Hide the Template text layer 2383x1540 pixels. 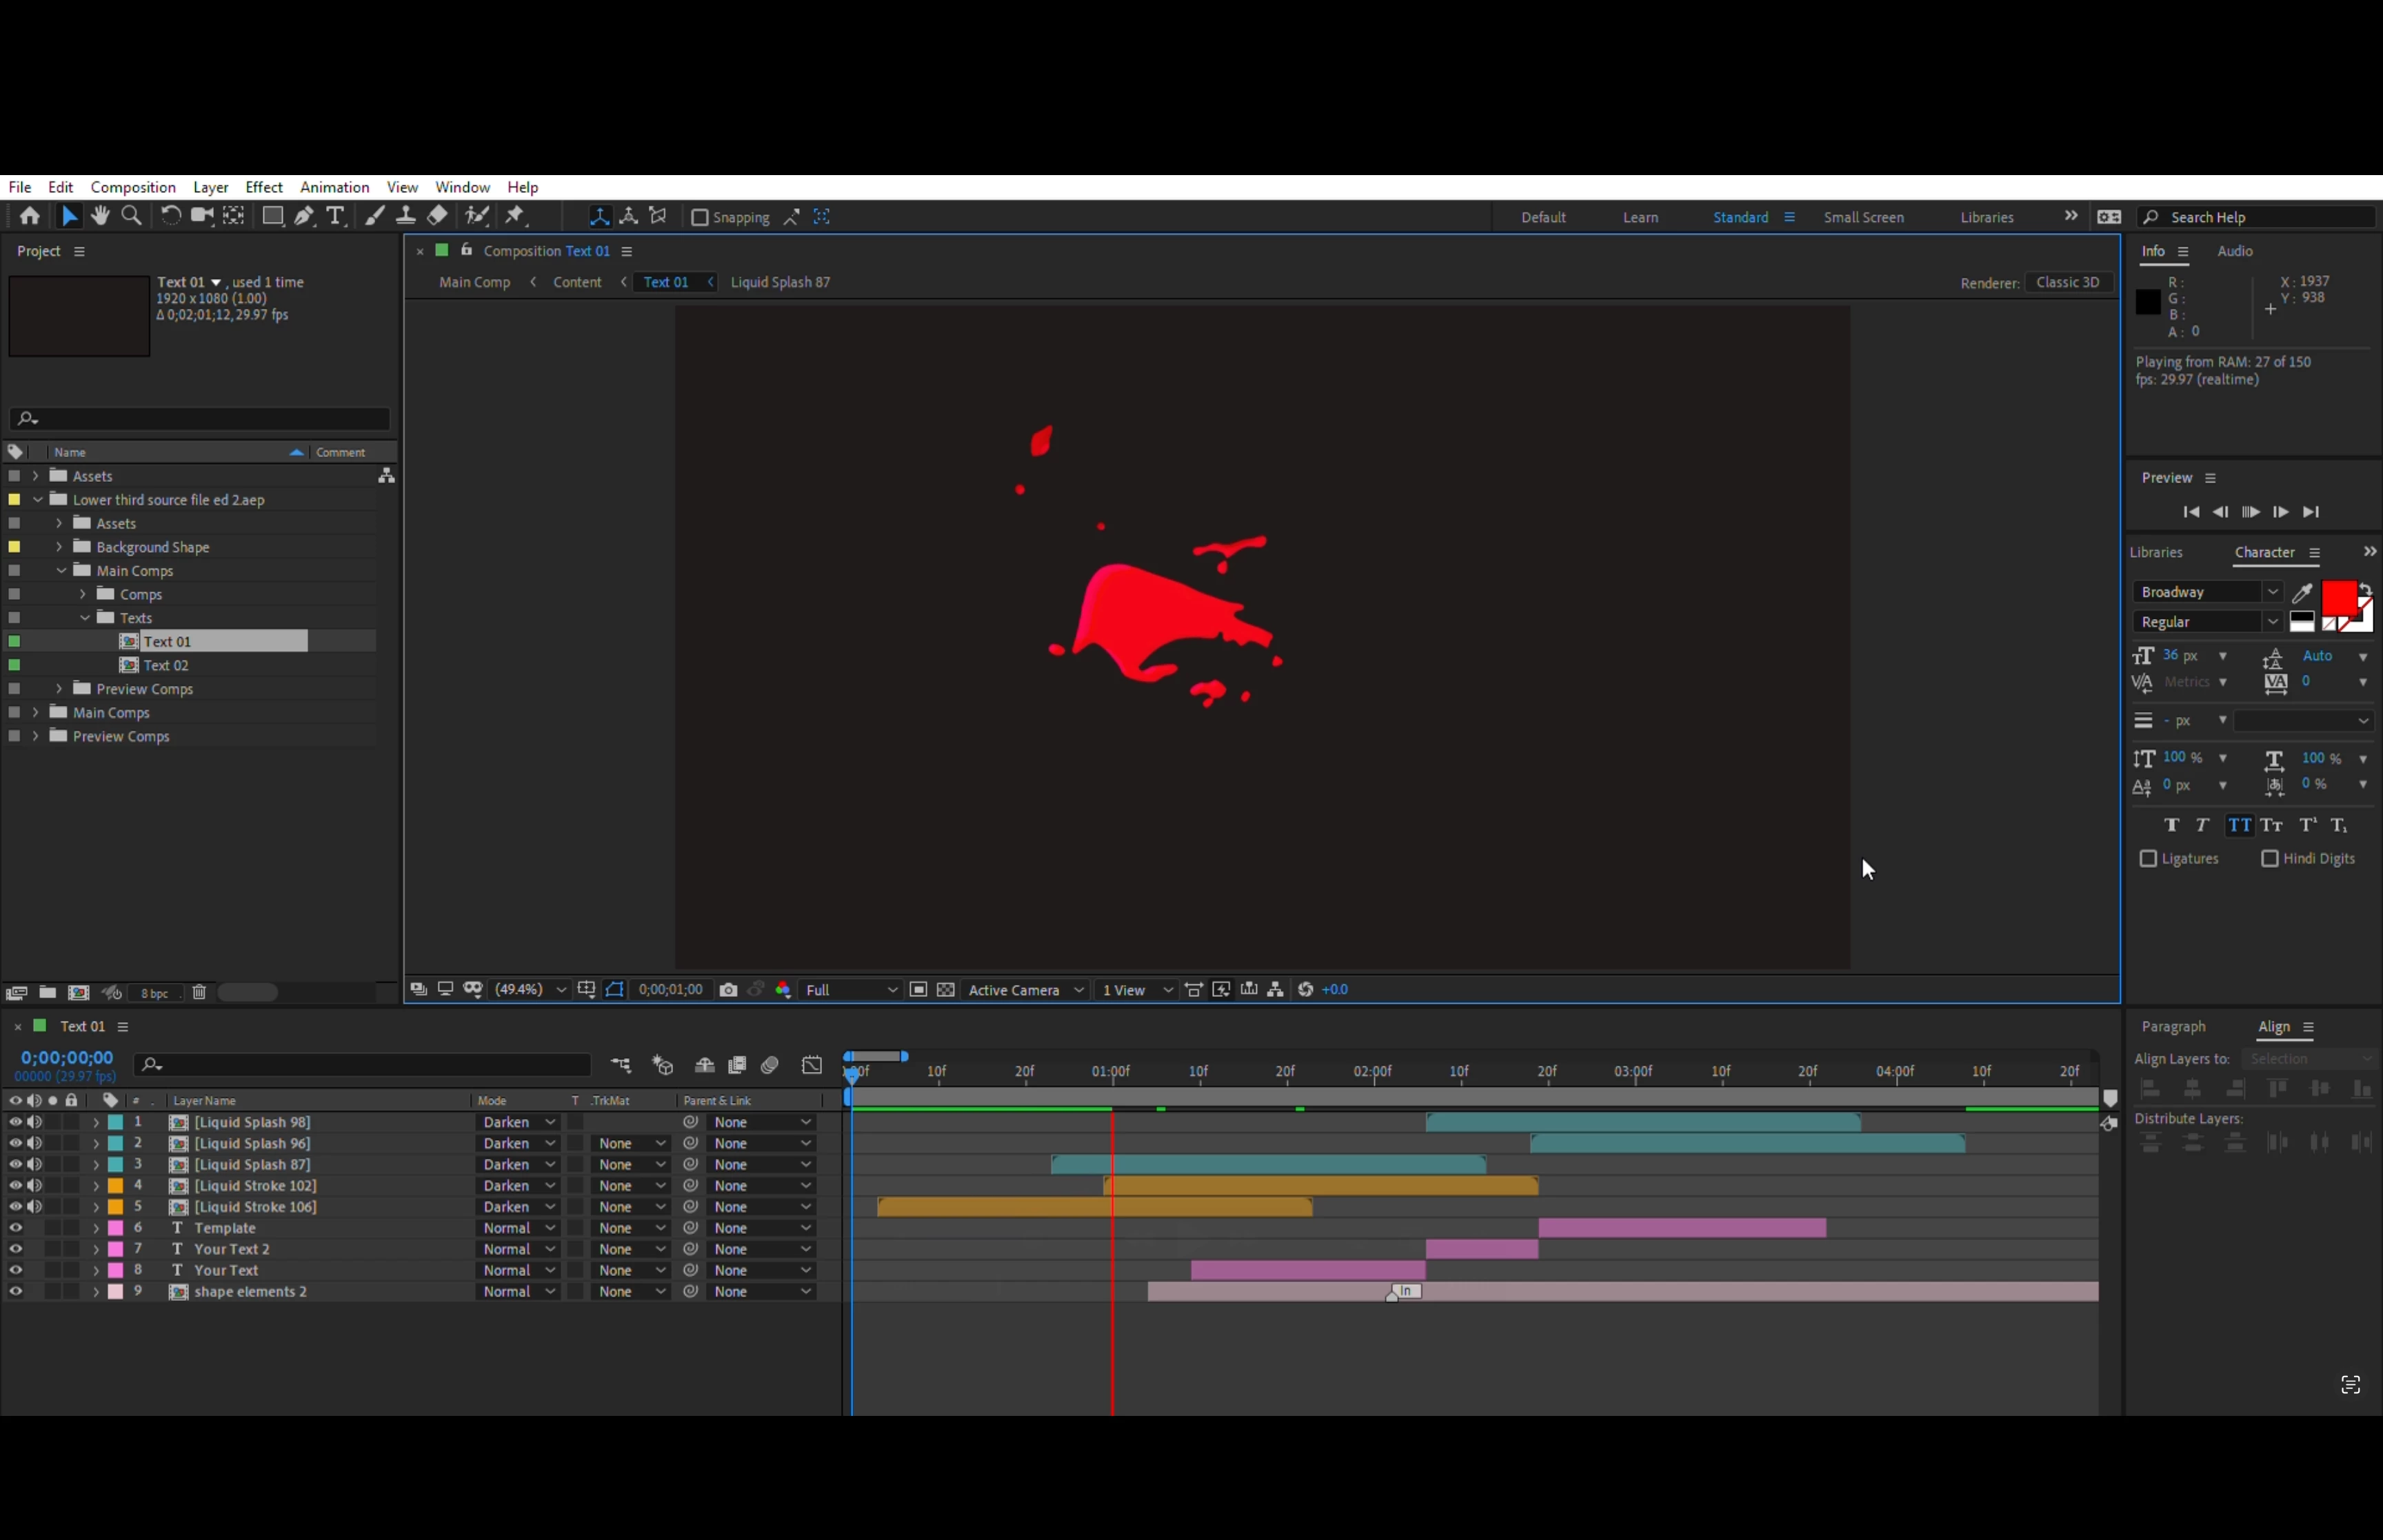click(x=16, y=1228)
